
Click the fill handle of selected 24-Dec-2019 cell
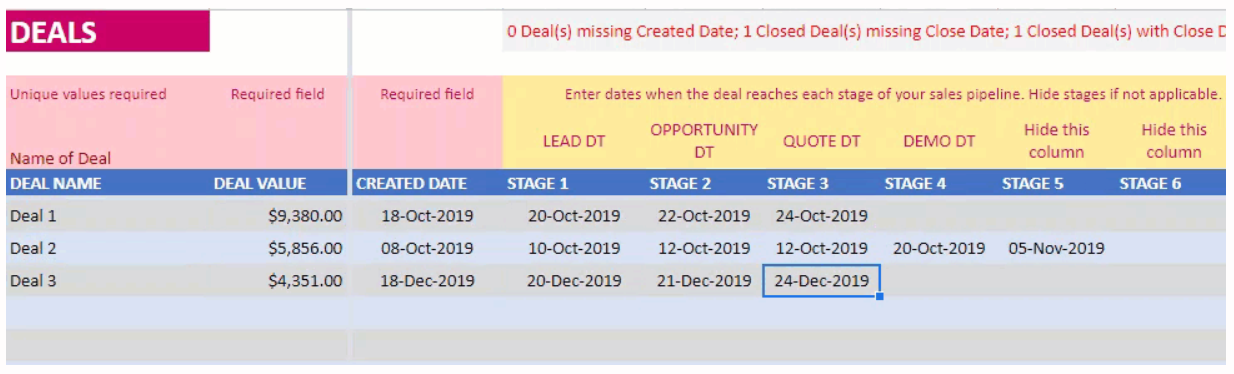point(879,296)
